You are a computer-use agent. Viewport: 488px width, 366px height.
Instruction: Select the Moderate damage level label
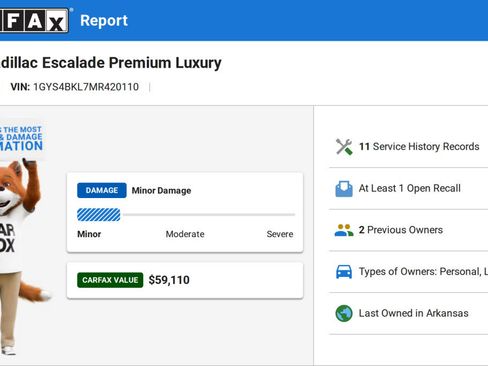(185, 234)
